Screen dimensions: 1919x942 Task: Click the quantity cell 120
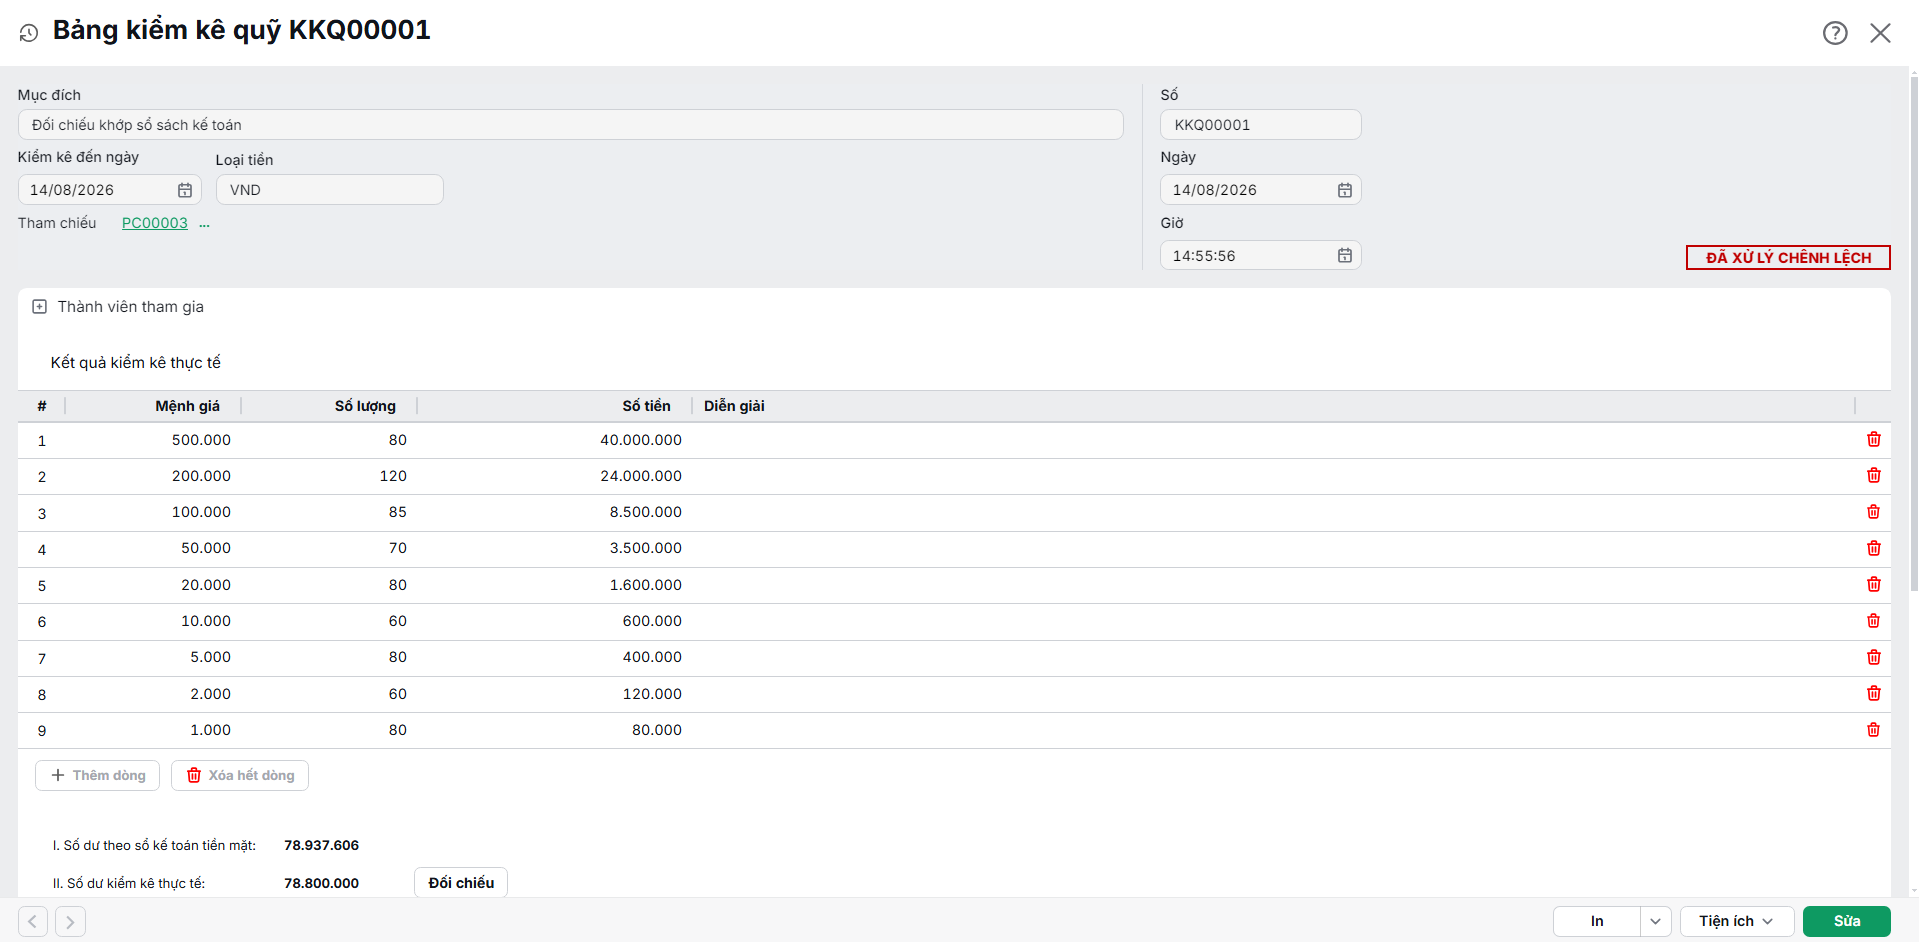(393, 476)
